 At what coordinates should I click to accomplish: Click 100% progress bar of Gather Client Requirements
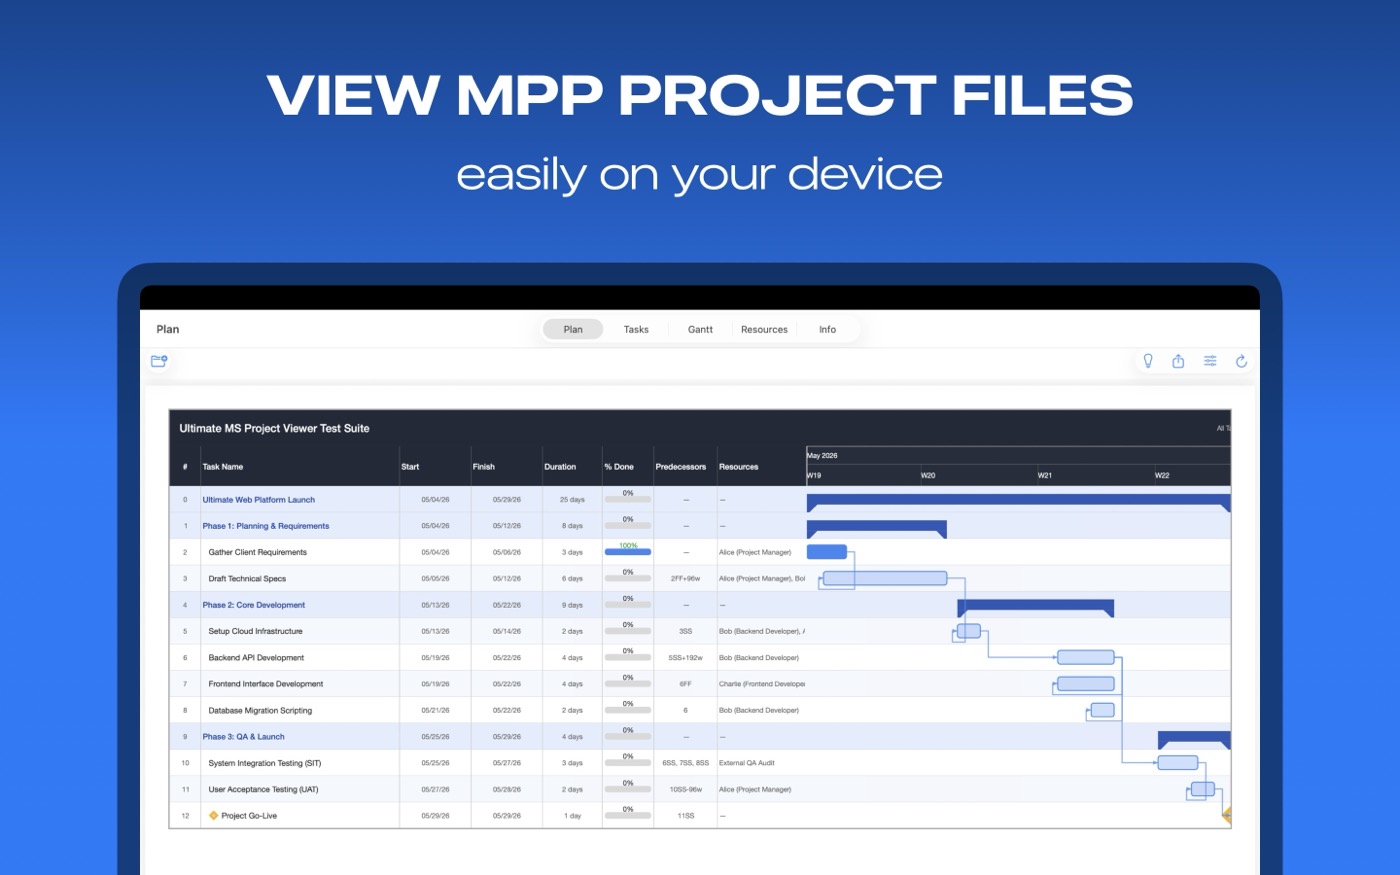click(x=628, y=552)
